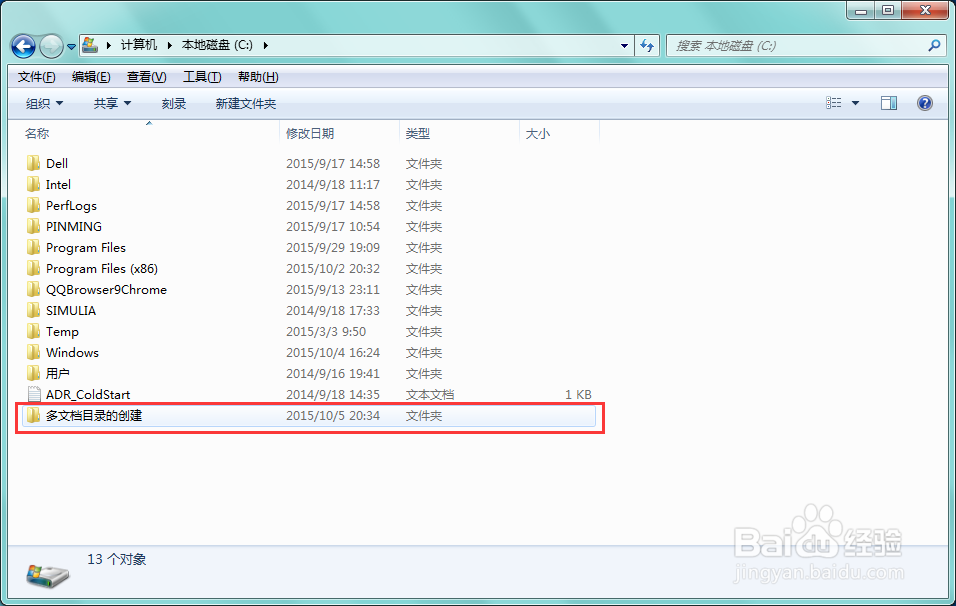Click the date 2015/10/5 20:34

[x=333, y=415]
